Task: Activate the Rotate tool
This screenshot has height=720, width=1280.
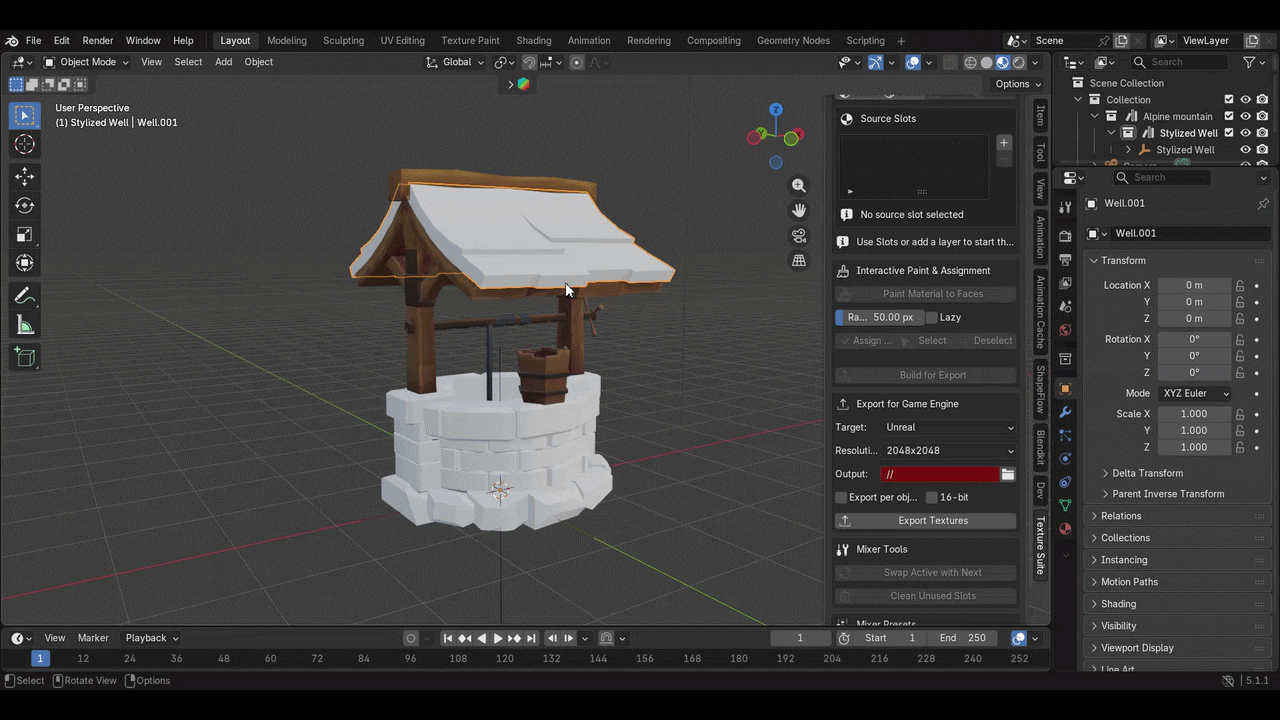Action: [25, 205]
